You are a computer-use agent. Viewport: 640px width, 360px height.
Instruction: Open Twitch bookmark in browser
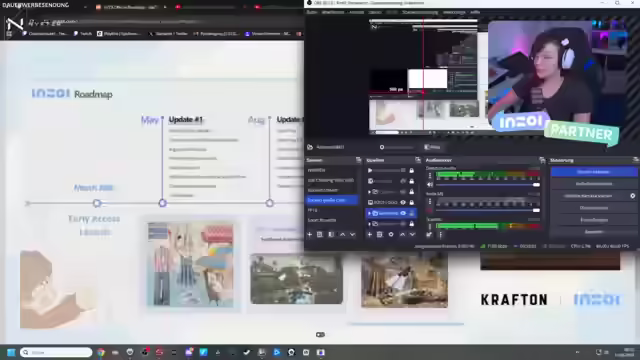coord(83,34)
